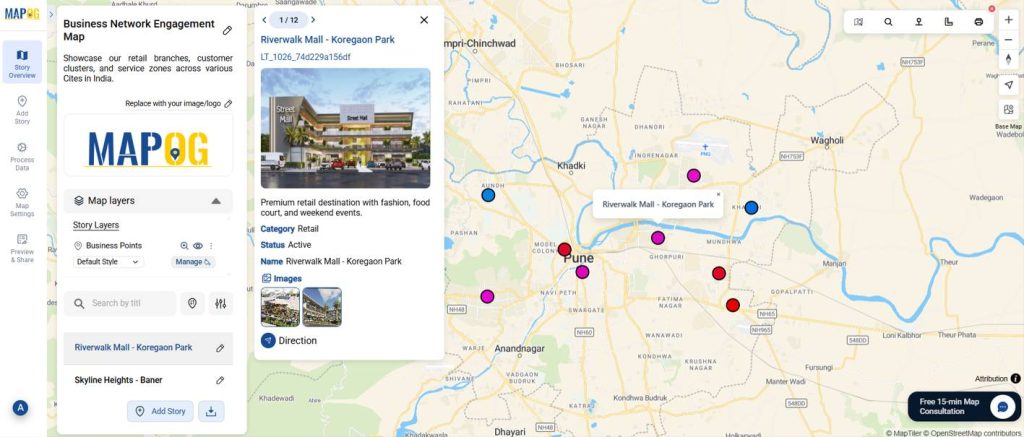This screenshot has height=437, width=1024.
Task: Click the Add Story button at bottom
Action: pyautogui.click(x=160, y=412)
